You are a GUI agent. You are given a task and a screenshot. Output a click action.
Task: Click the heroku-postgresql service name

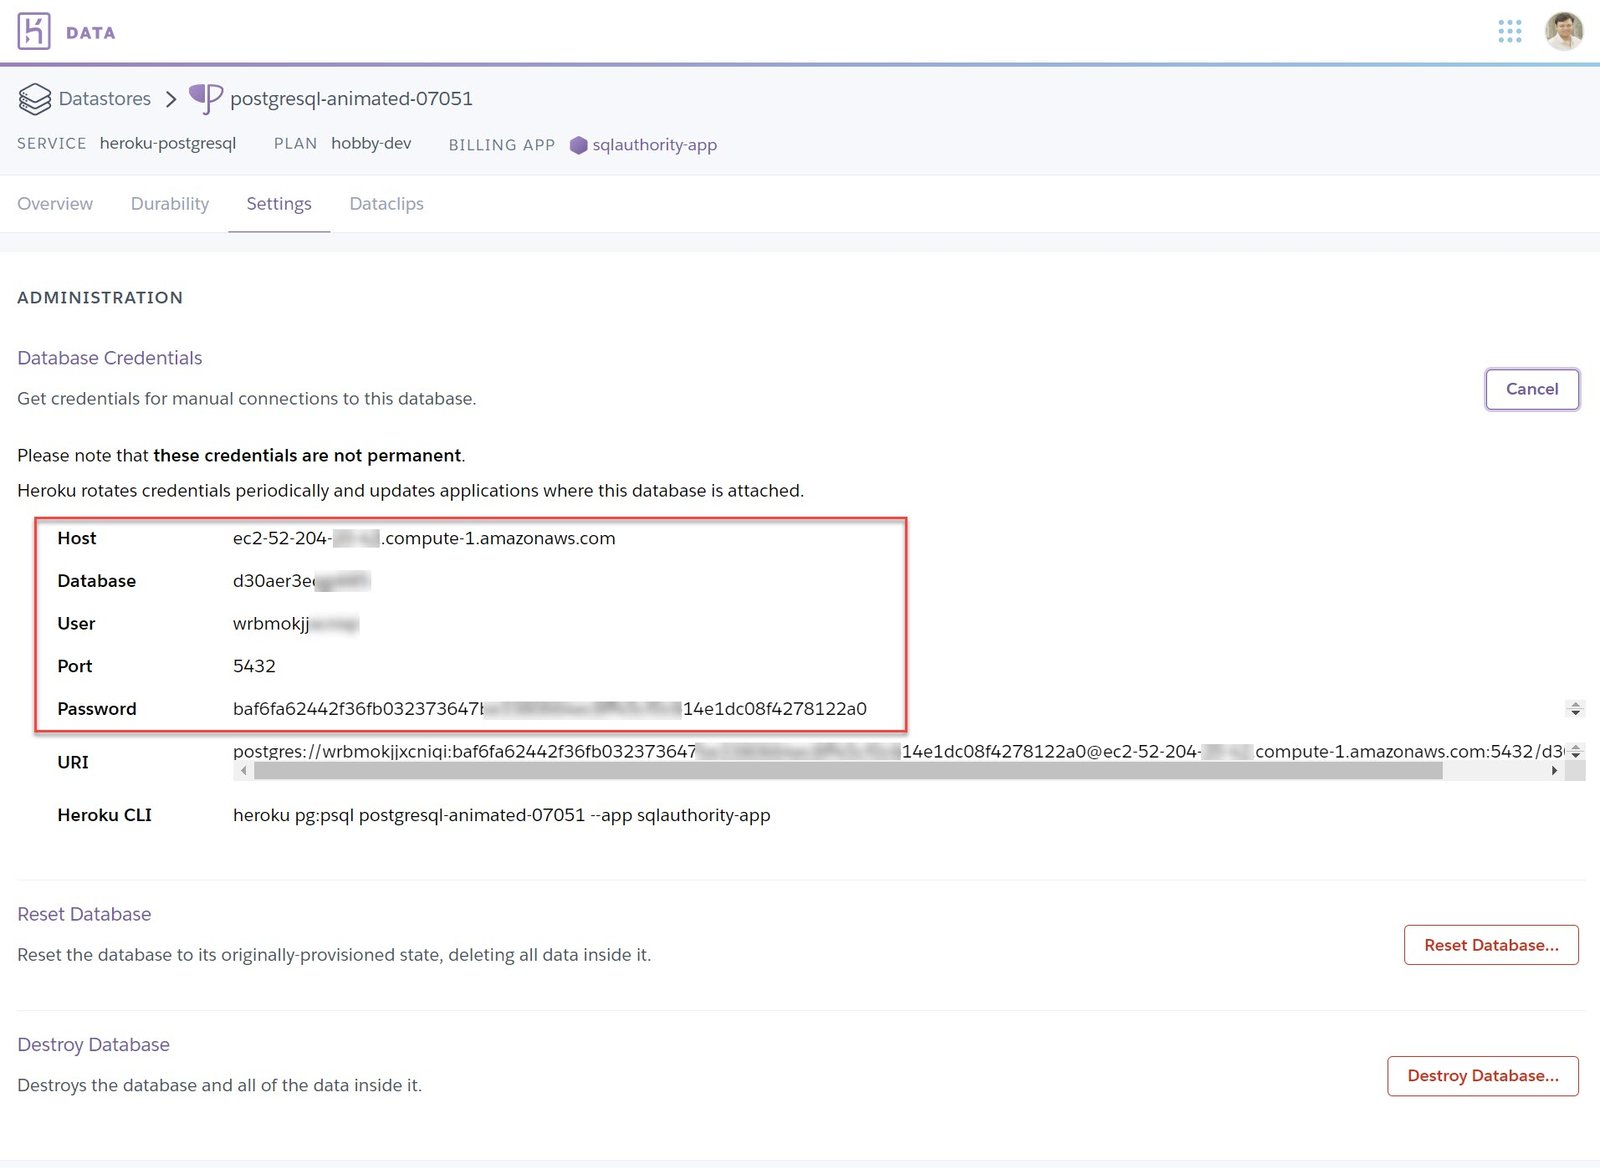coord(168,143)
